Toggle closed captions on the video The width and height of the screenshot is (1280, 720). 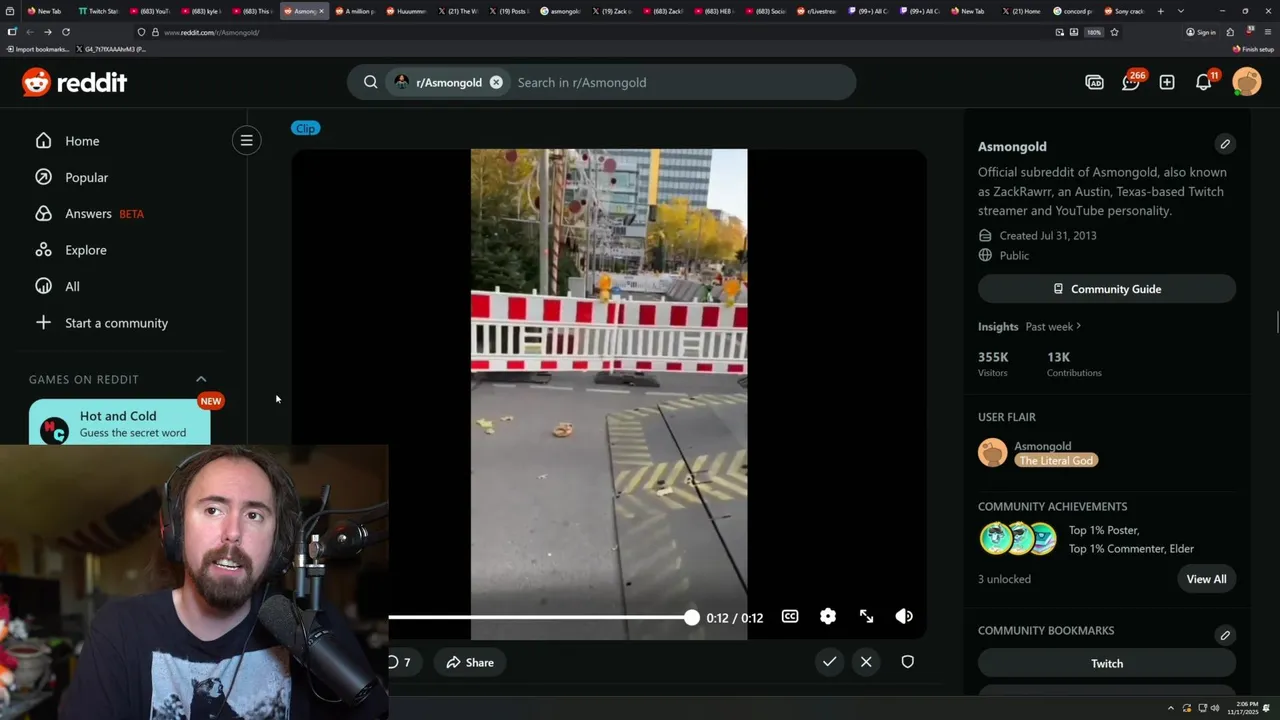click(790, 616)
